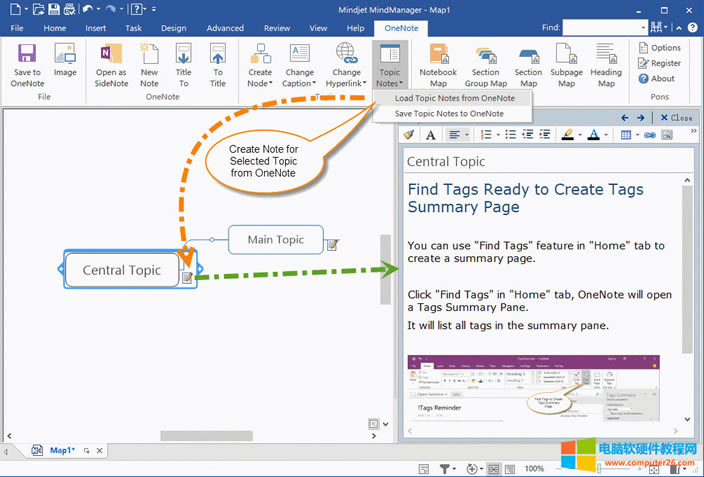Click the note icon beside Main Topic
The image size is (704, 477).
(x=332, y=243)
